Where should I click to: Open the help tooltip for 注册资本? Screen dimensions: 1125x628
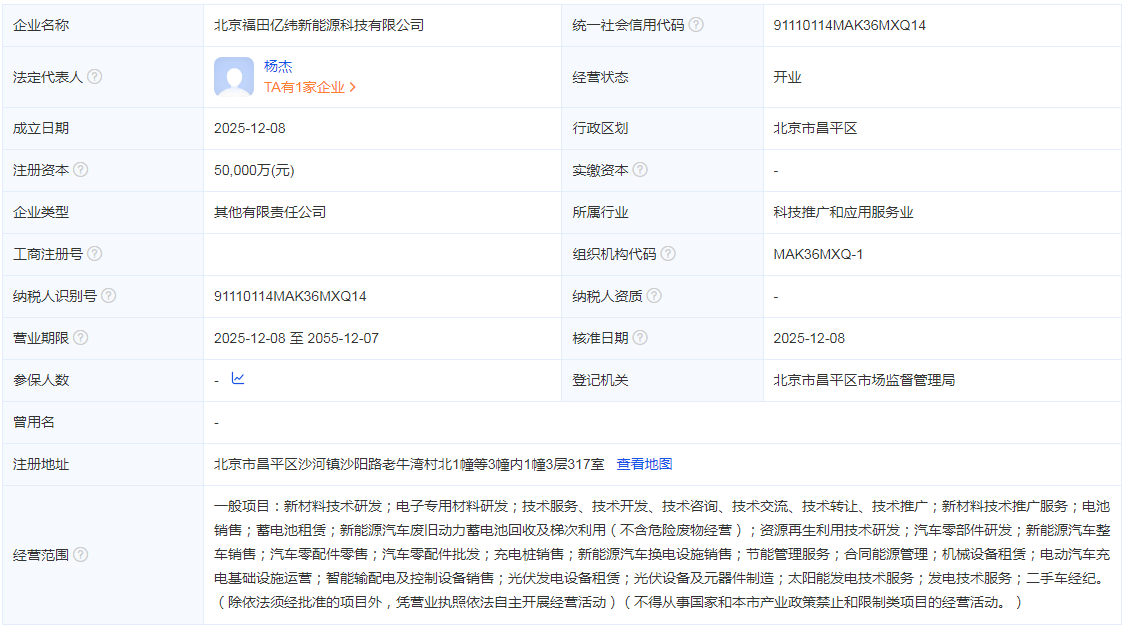tap(81, 170)
